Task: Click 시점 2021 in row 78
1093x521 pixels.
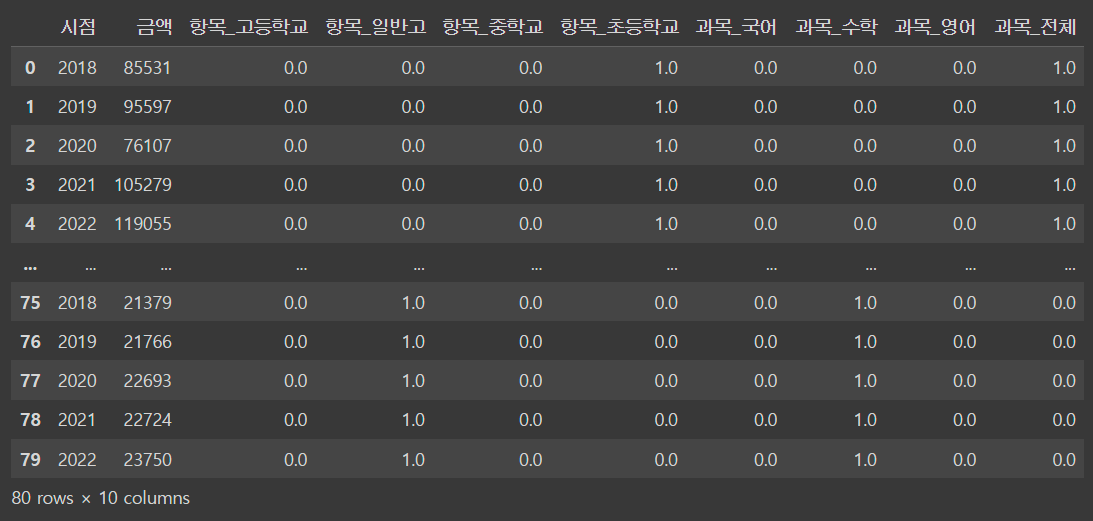Action: tap(77, 420)
